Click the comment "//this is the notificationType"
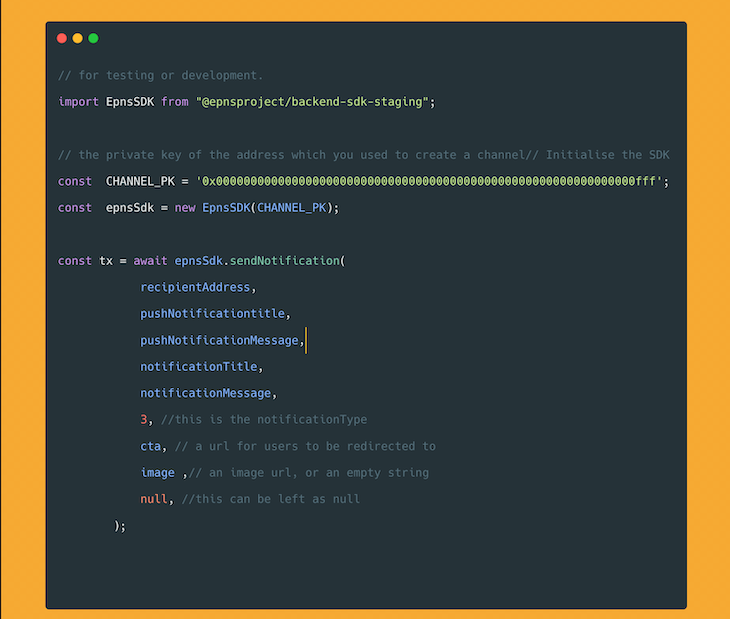 pos(264,420)
